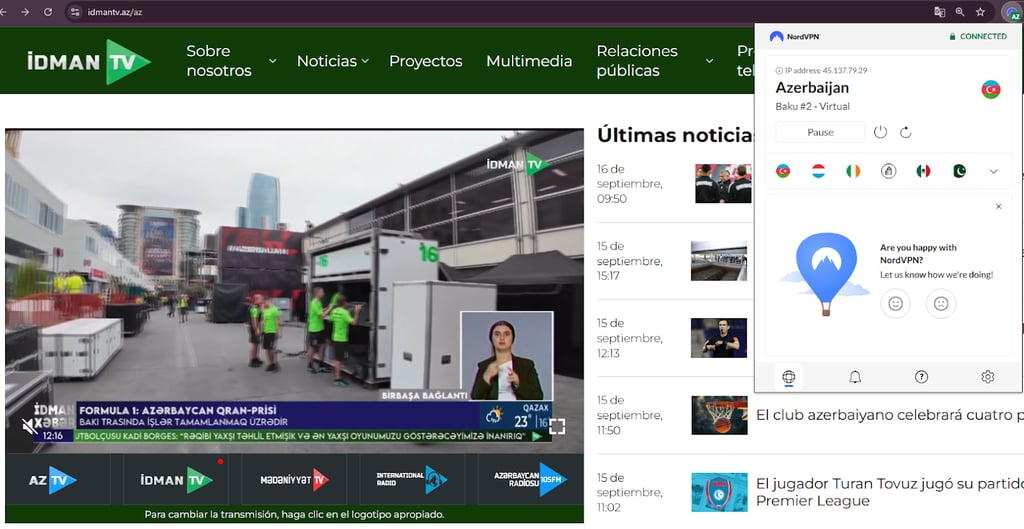This screenshot has width=1024, height=529.
Task: Reconnect VPN using the refresh icon
Action: (905, 133)
